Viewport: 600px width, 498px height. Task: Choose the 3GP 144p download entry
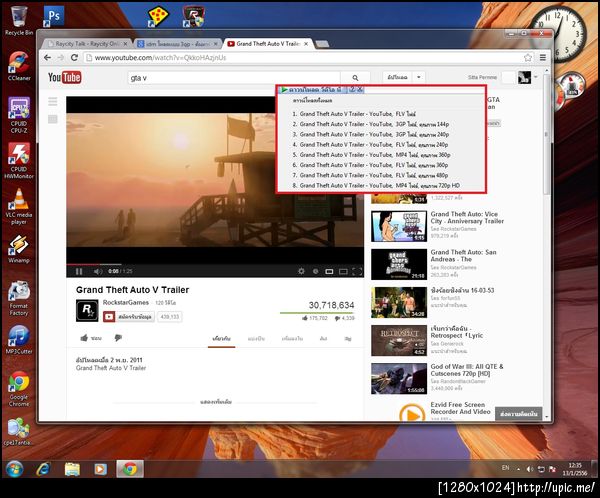(x=371, y=124)
